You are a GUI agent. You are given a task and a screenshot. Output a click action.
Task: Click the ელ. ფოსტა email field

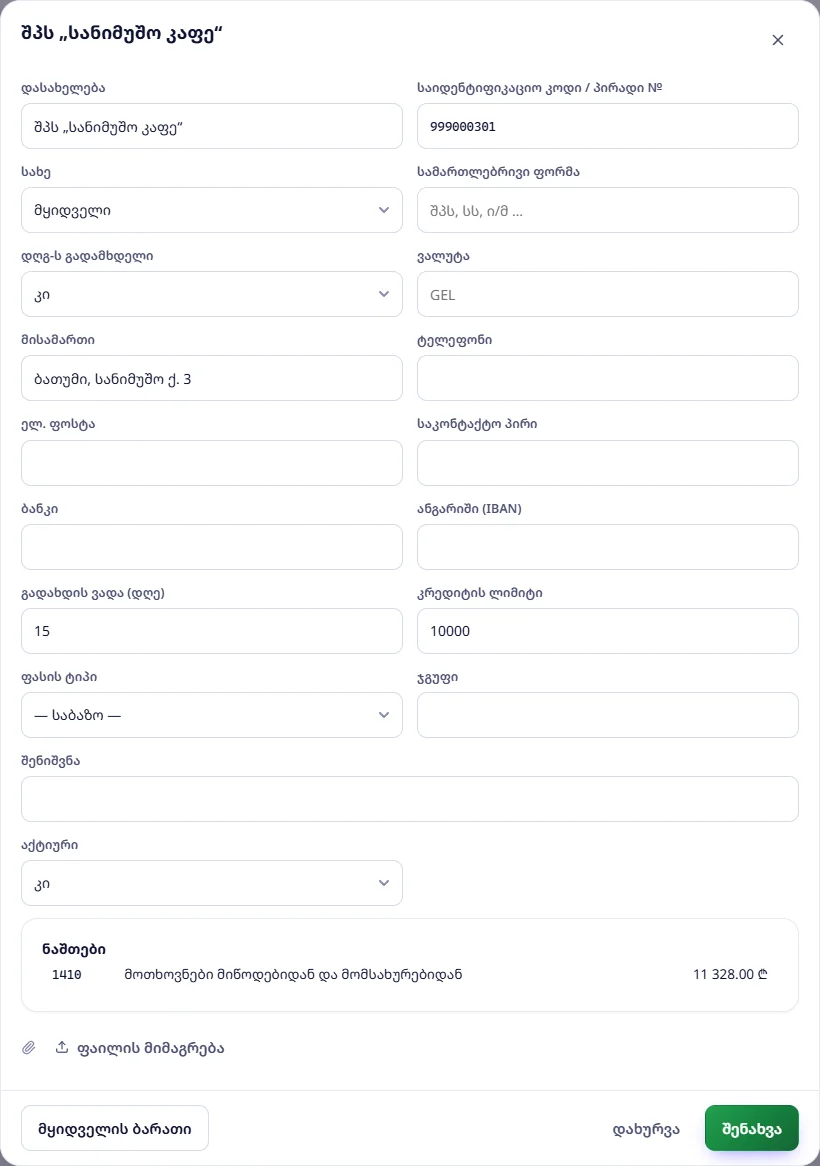[212, 463]
